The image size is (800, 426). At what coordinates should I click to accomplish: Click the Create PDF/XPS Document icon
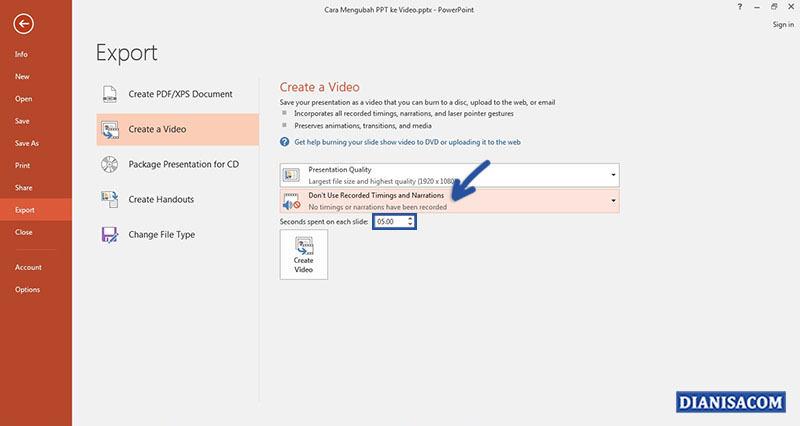click(x=110, y=94)
